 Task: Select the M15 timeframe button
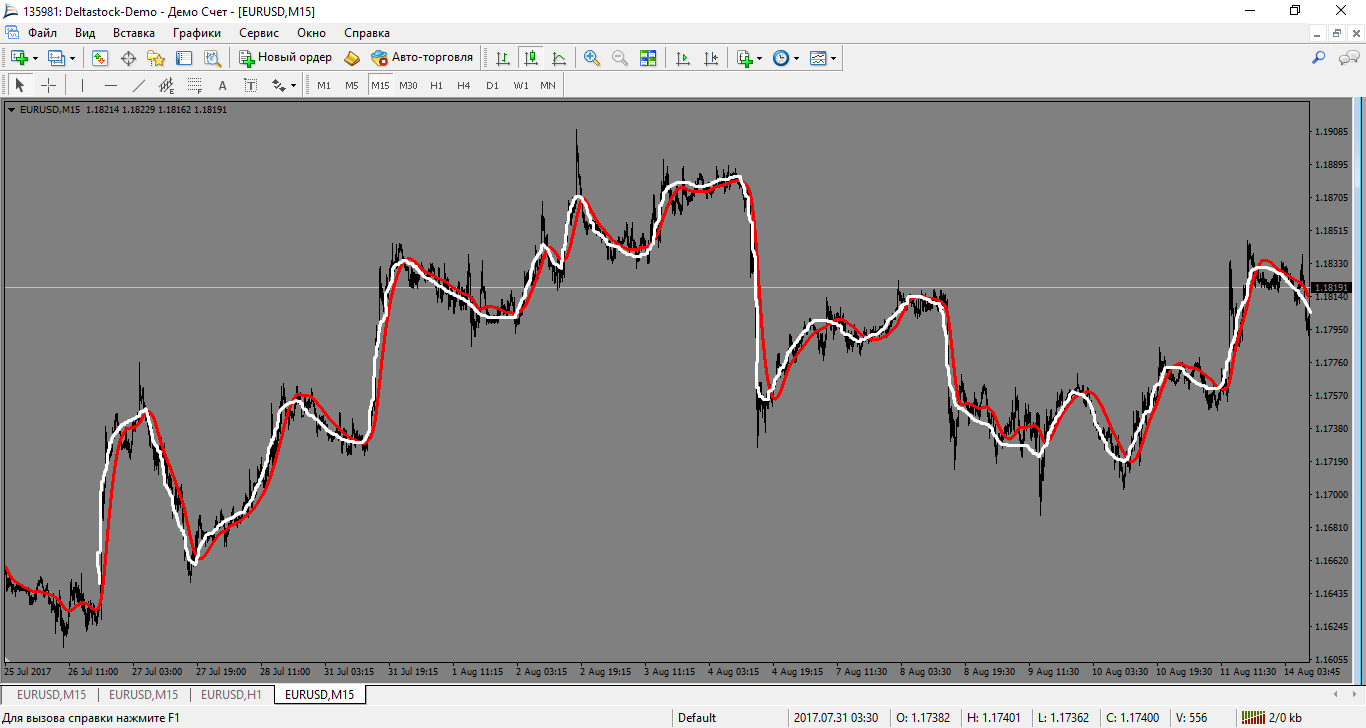[380, 85]
